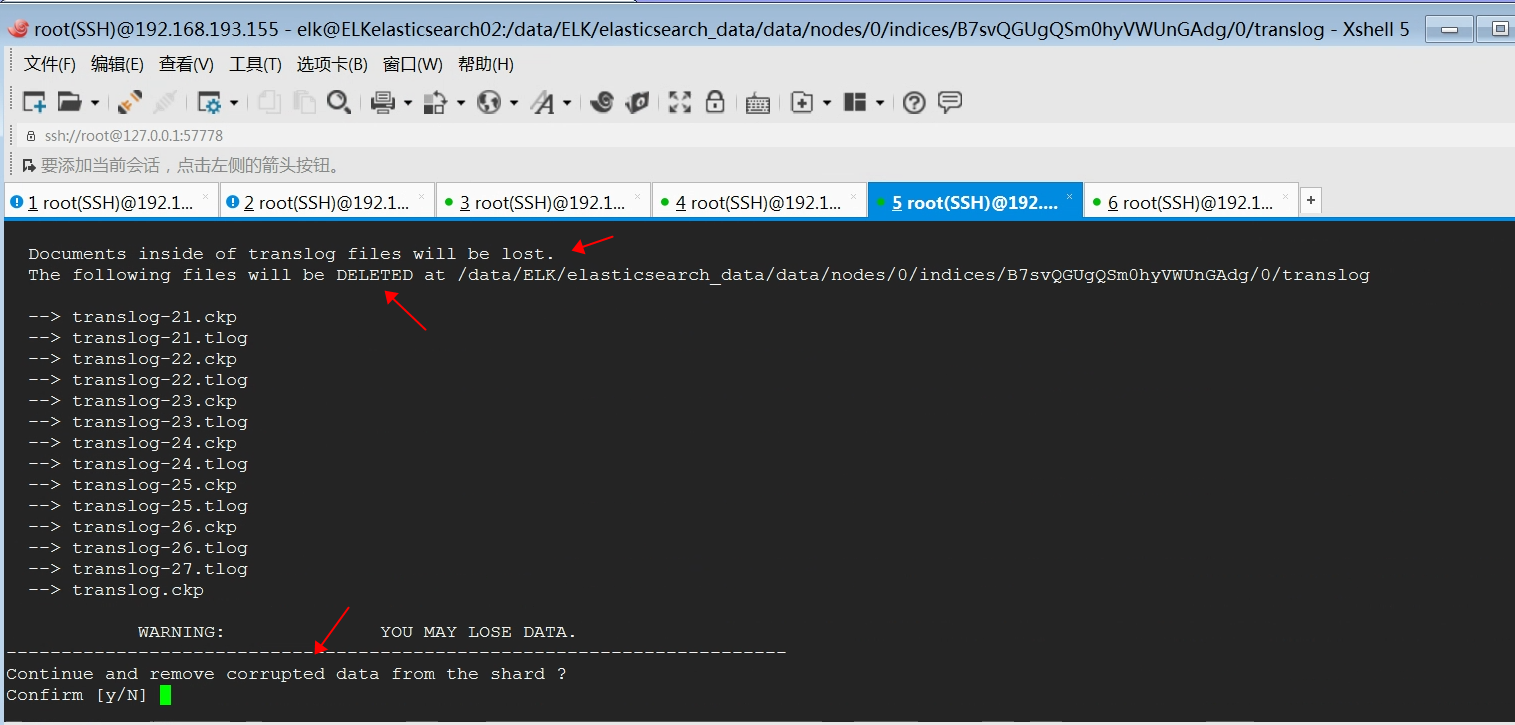Open the 工具(T) menu

click(255, 64)
